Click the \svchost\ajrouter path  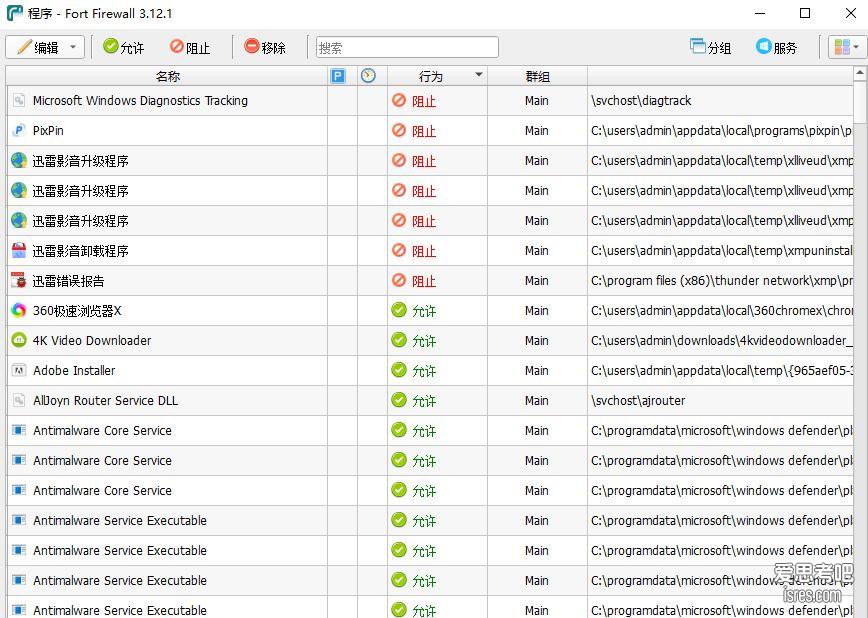[638, 400]
